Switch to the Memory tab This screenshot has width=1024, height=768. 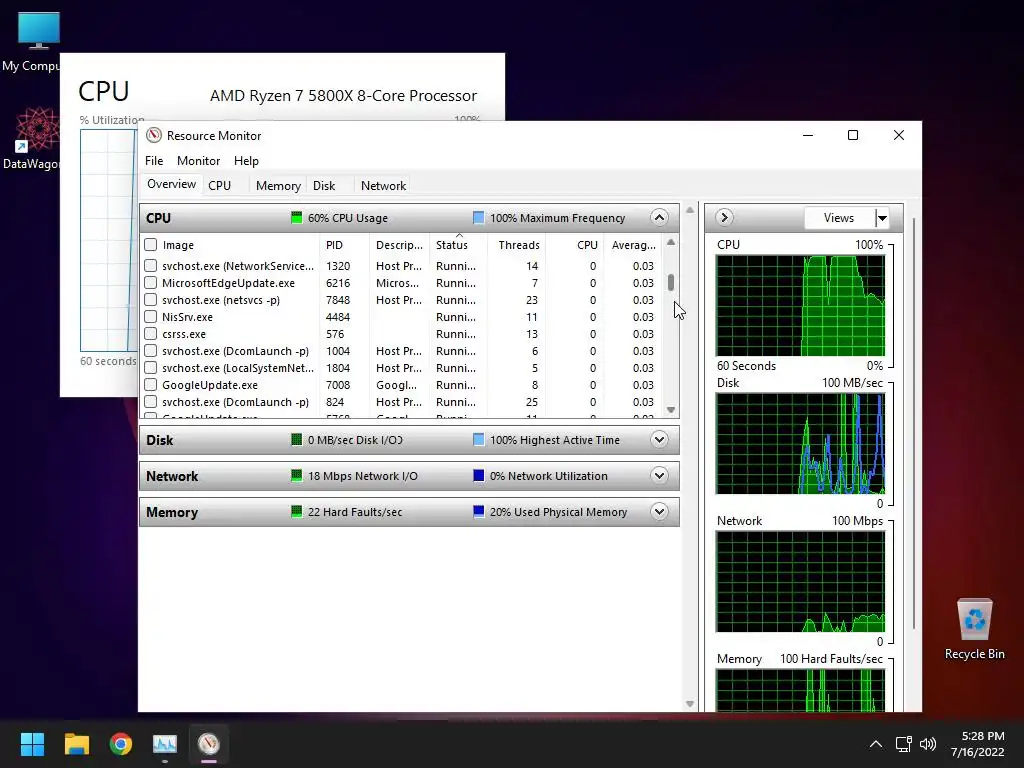(x=278, y=185)
